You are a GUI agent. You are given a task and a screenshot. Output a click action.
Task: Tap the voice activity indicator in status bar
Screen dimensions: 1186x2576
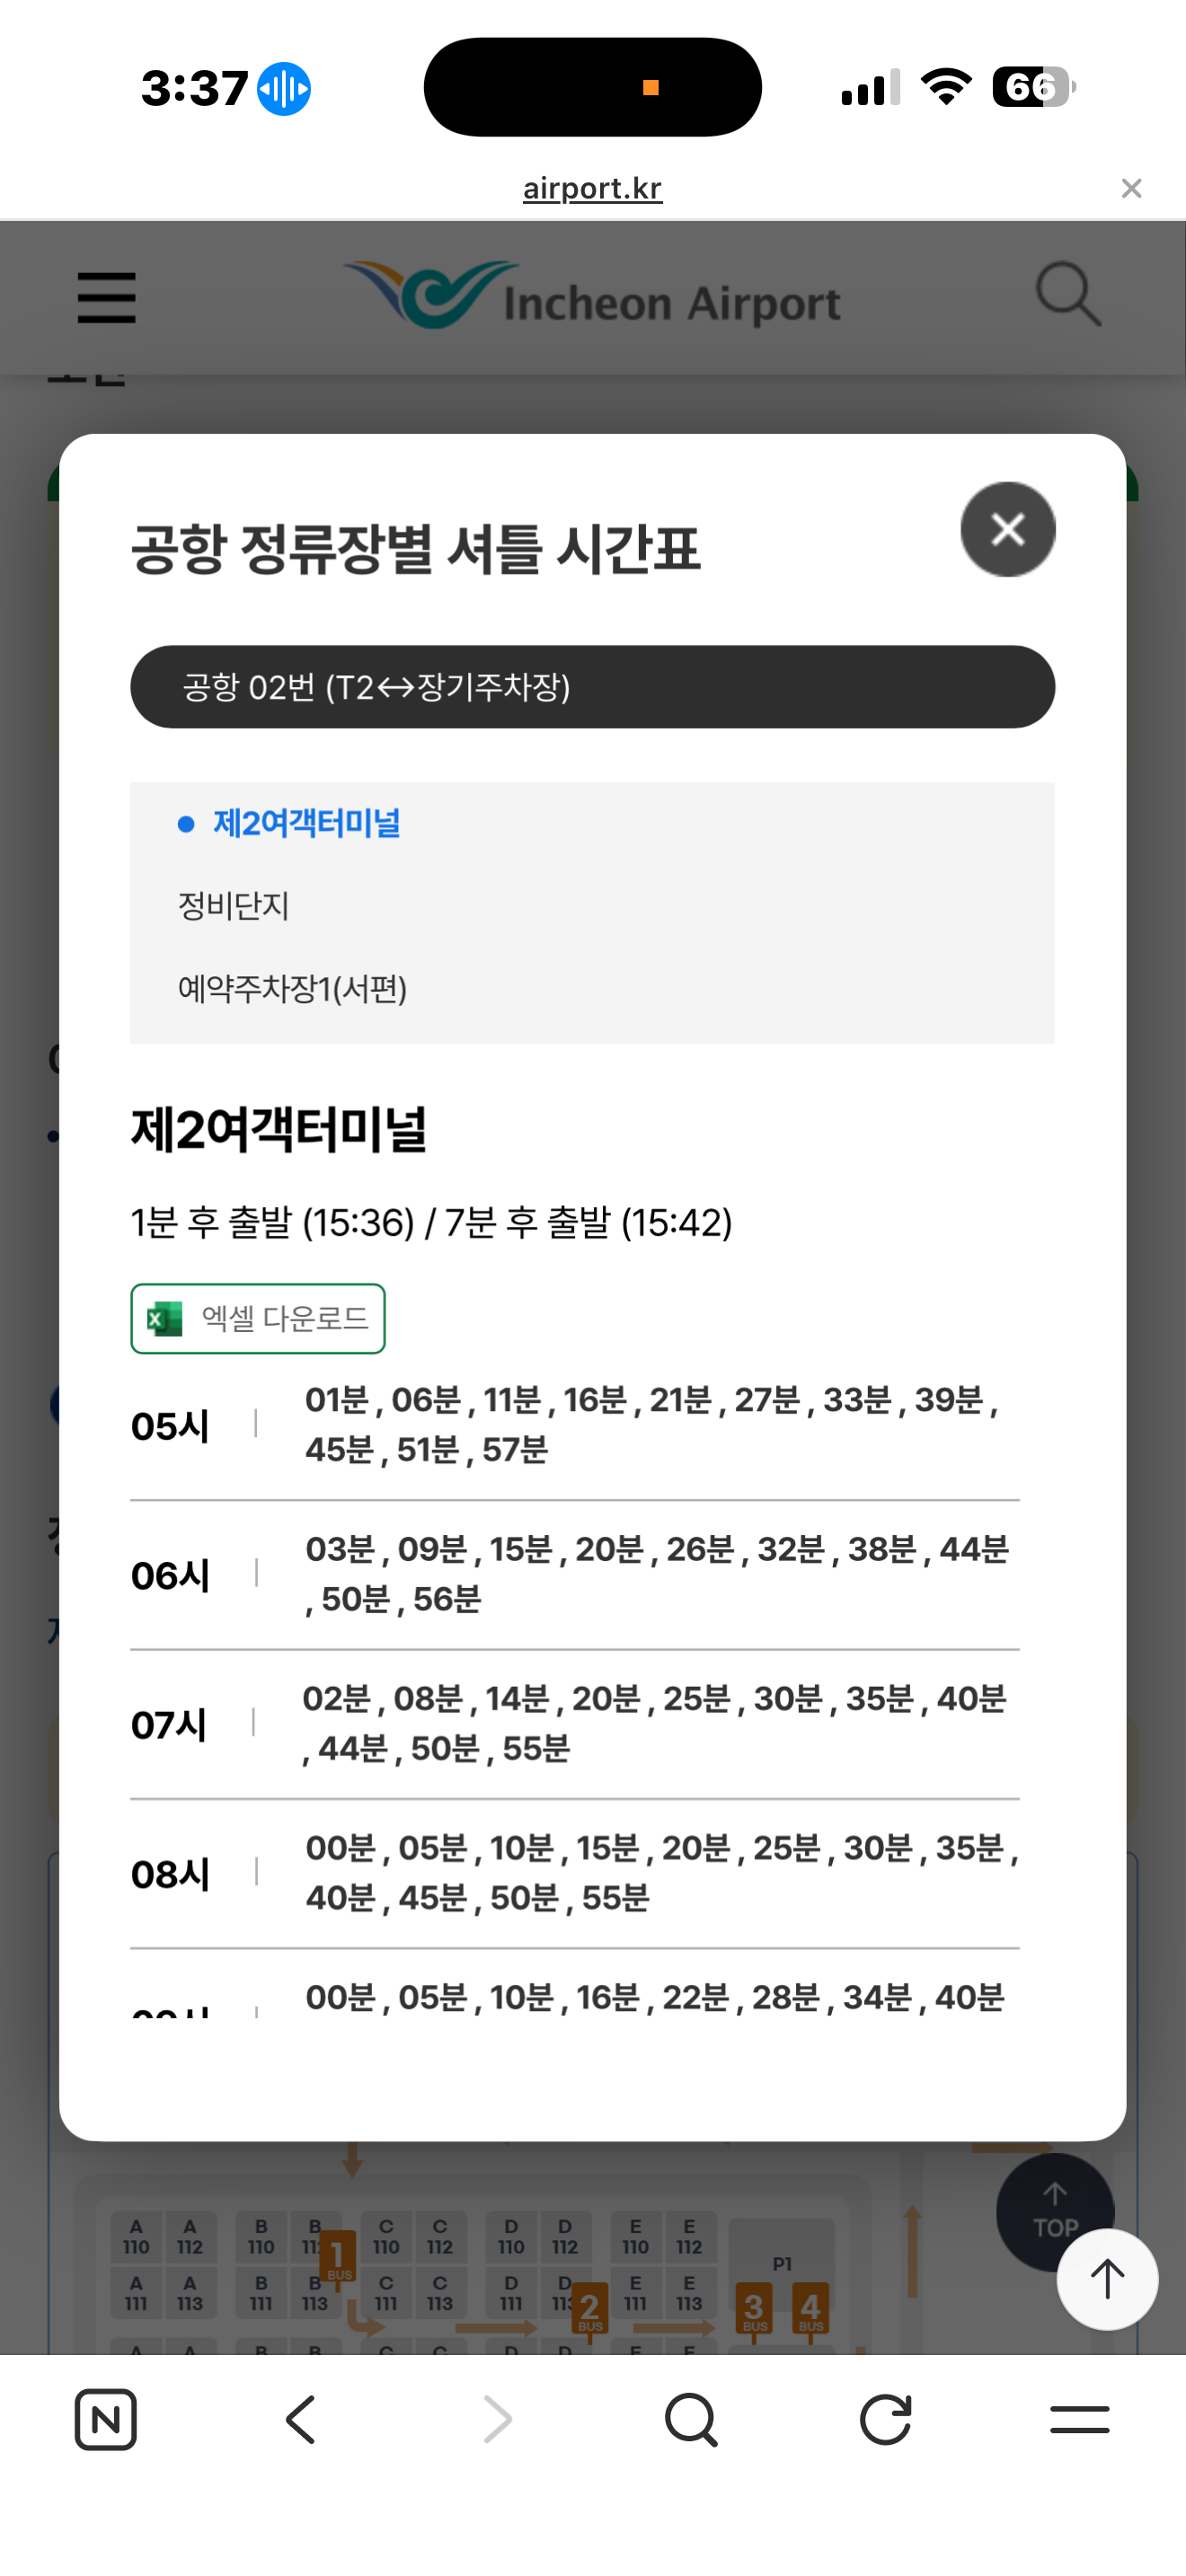tap(284, 89)
